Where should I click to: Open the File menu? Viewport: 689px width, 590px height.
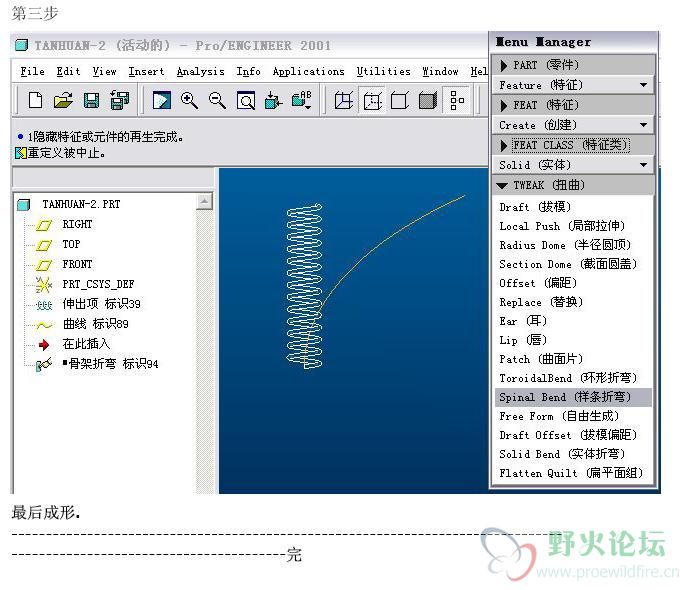(33, 72)
